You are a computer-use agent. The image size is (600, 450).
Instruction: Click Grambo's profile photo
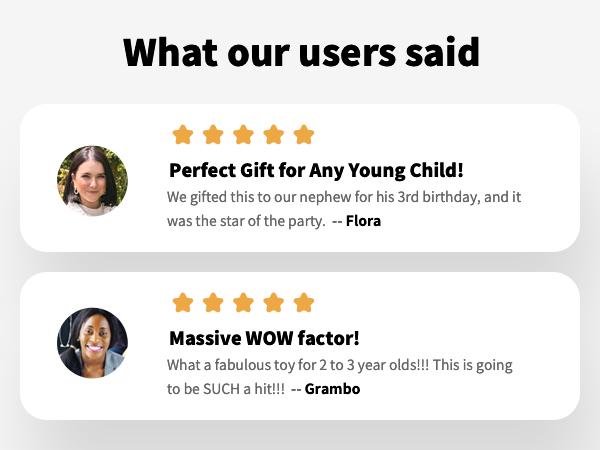click(92, 343)
